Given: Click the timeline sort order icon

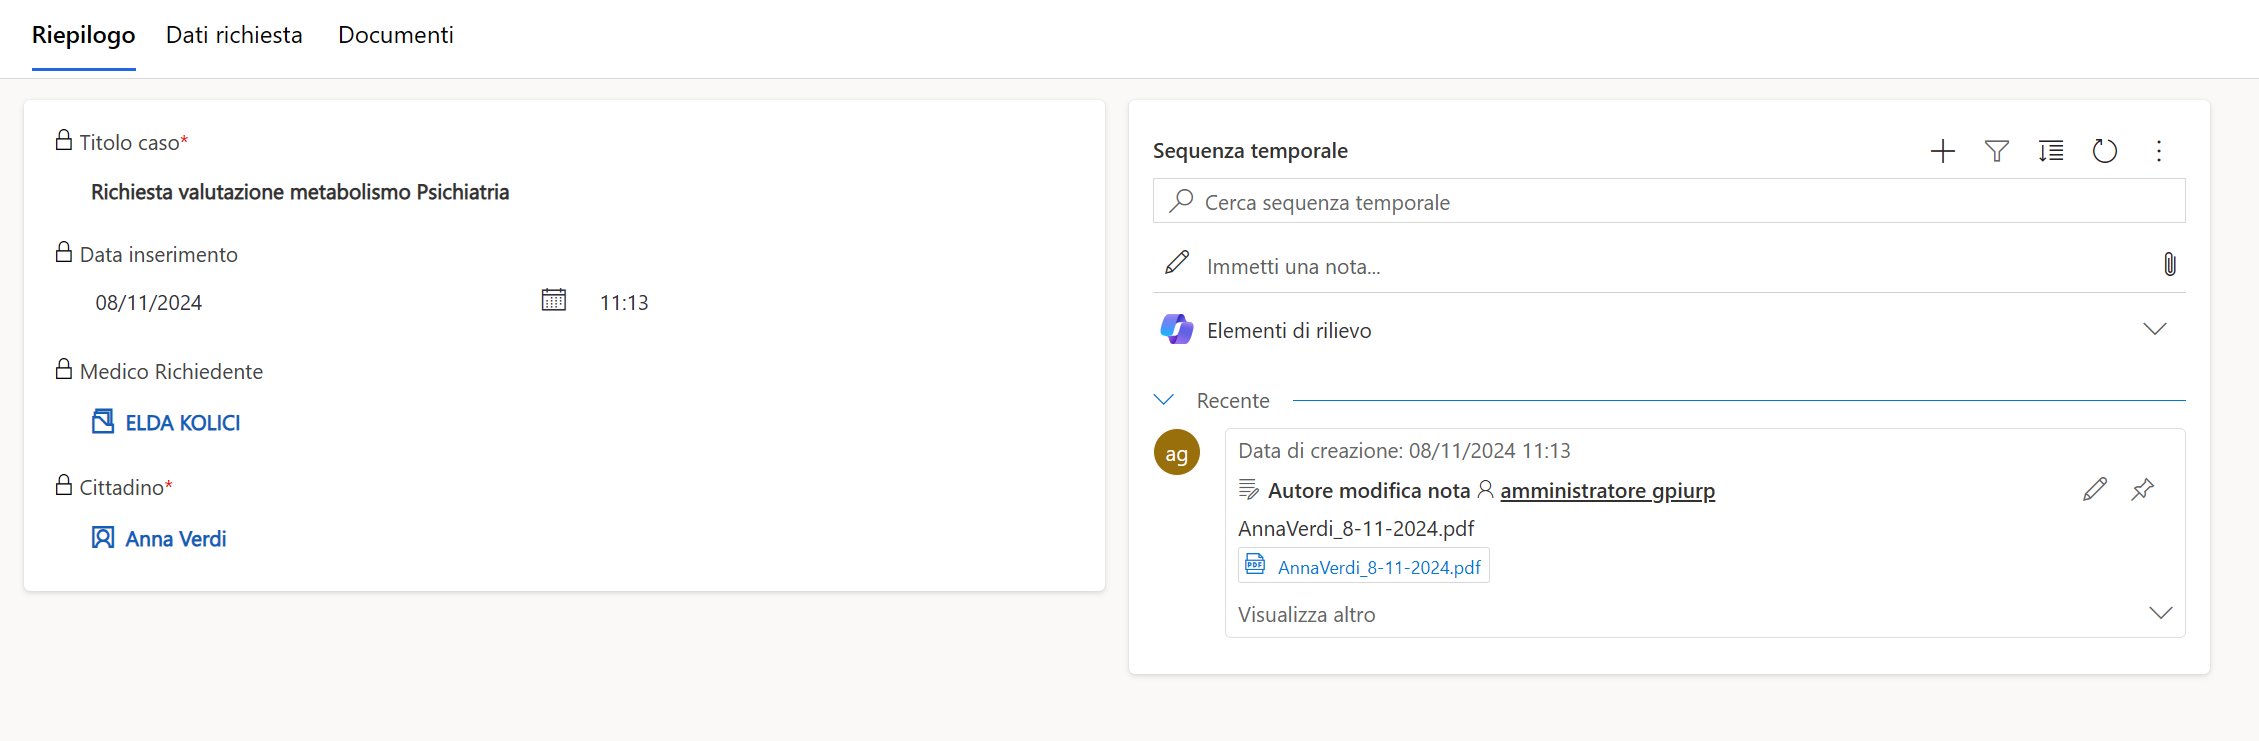Looking at the screenshot, I should (x=2051, y=151).
